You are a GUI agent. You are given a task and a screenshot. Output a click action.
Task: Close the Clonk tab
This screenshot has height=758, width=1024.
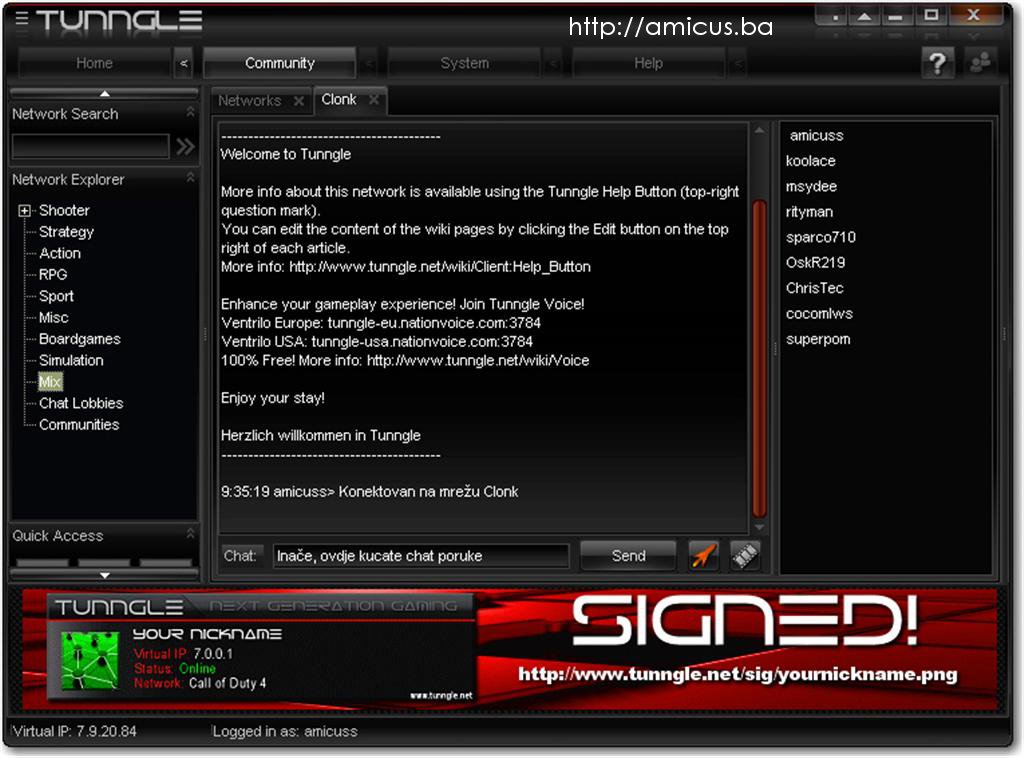click(x=374, y=100)
